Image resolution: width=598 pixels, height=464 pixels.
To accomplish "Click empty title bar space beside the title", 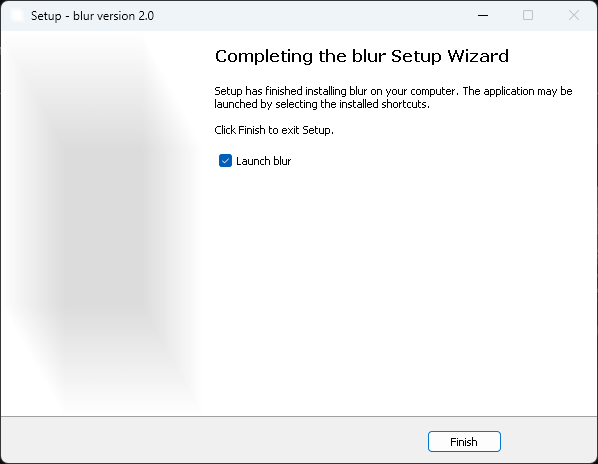I will [x=305, y=16].
